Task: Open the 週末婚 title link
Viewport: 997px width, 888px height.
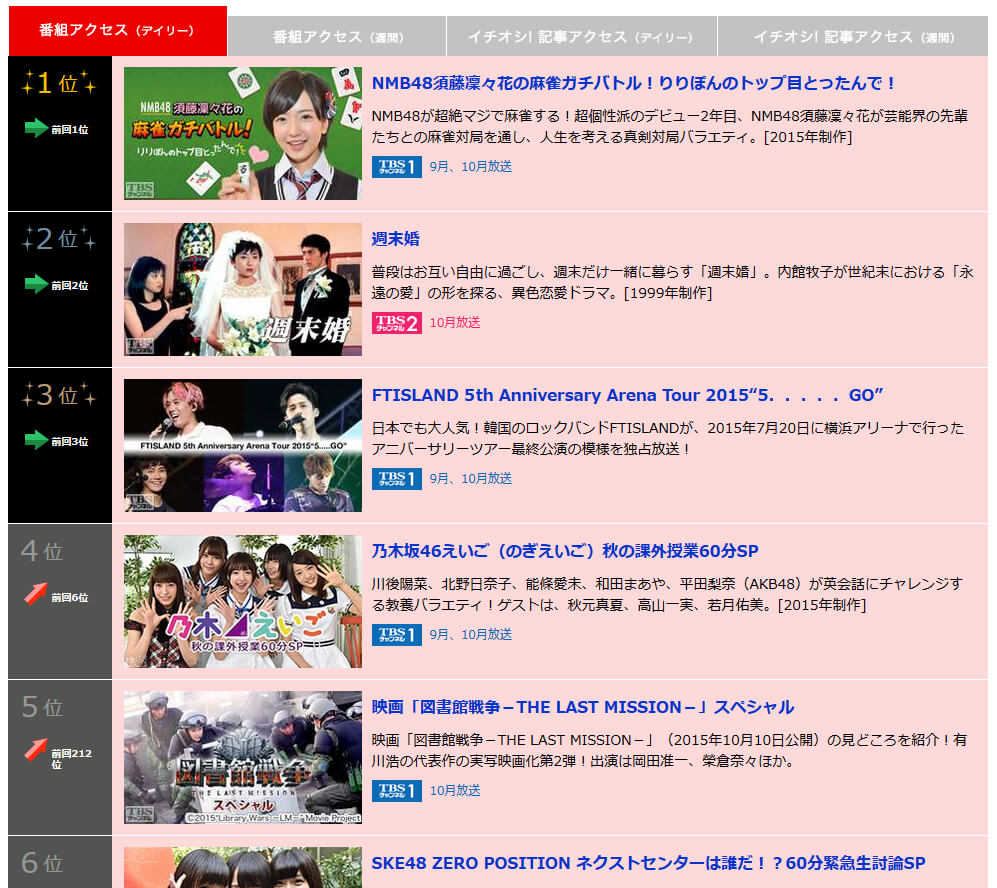Action: 395,239
